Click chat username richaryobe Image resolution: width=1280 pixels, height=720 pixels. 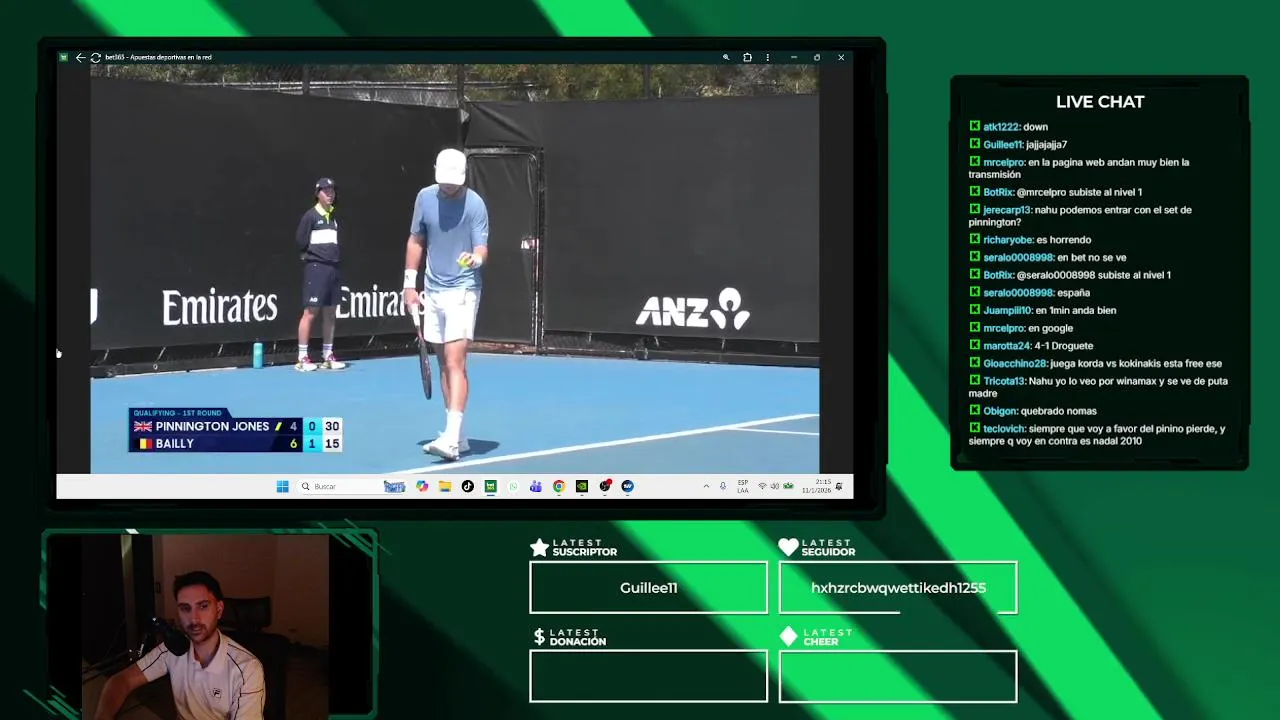pyautogui.click(x=1008, y=240)
